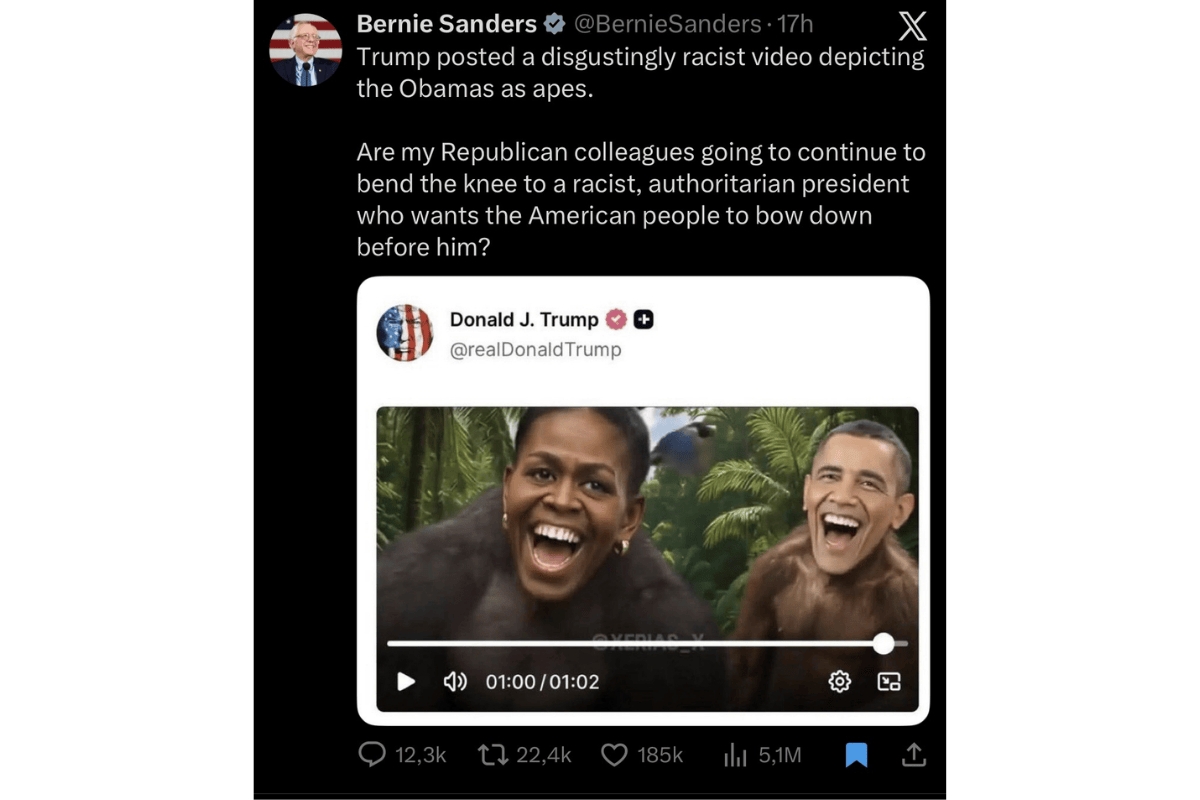Mute the video volume
Image resolution: width=1200 pixels, height=800 pixels.
pos(455,682)
